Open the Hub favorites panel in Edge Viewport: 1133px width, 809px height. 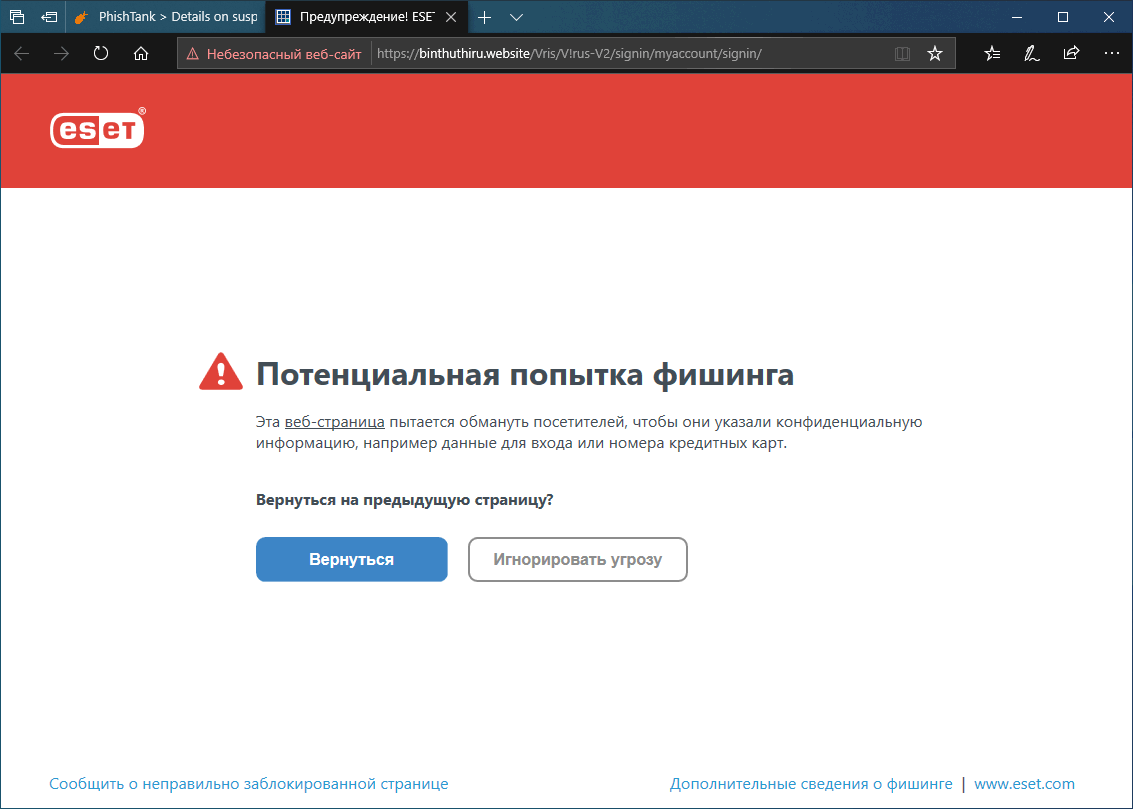[991, 53]
